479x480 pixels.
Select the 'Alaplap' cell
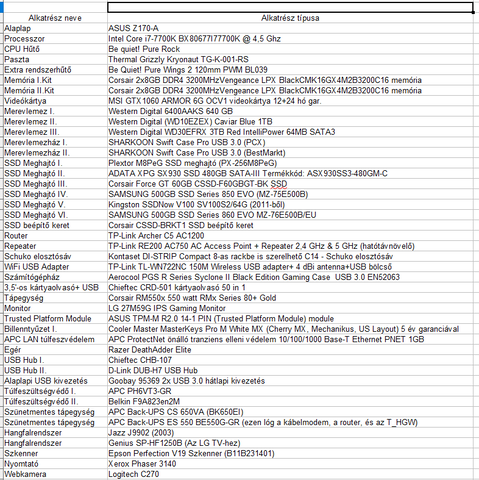tap(55, 28)
